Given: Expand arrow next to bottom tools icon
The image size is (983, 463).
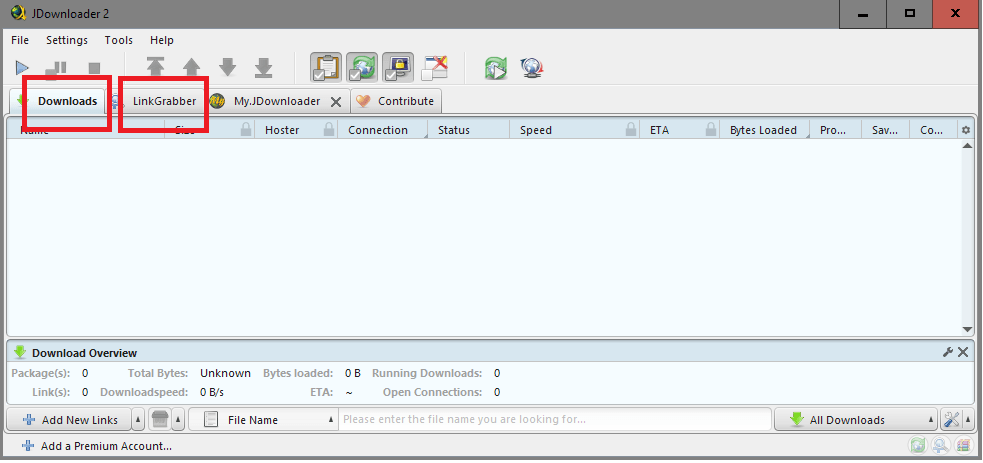Looking at the screenshot, I should [x=969, y=419].
